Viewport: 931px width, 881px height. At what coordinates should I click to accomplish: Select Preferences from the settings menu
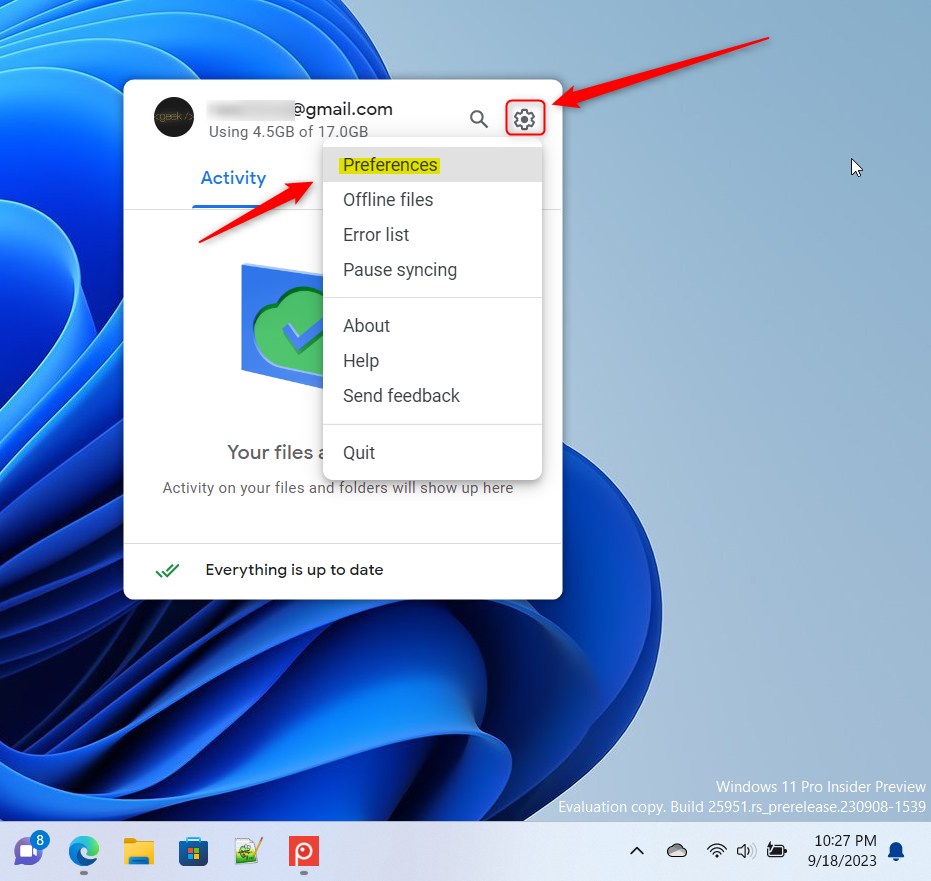[x=390, y=165]
